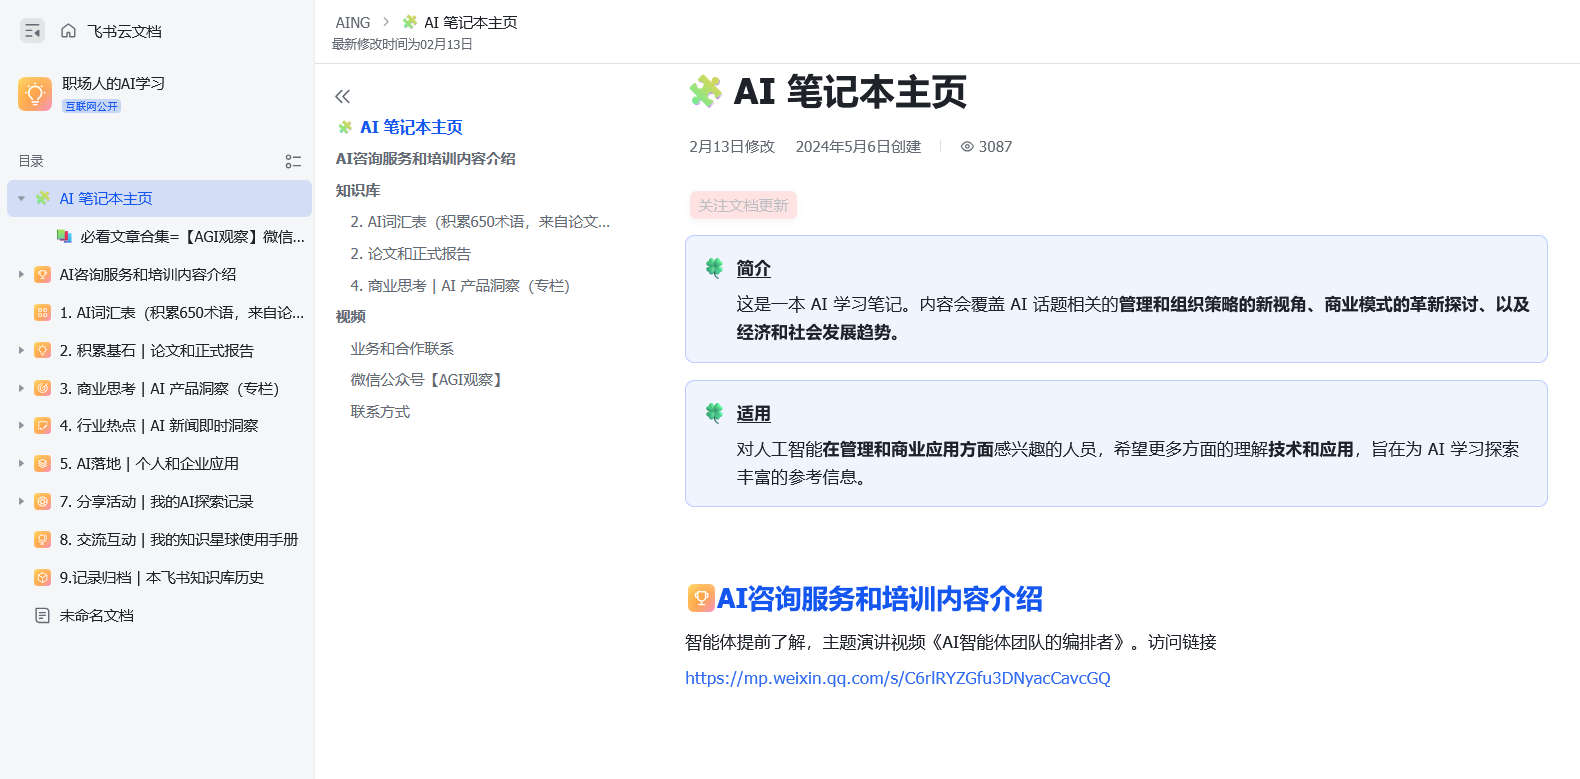1580x779 pixels.
Task: Open the mp.weixin.qq.com article link
Action: click(898, 678)
